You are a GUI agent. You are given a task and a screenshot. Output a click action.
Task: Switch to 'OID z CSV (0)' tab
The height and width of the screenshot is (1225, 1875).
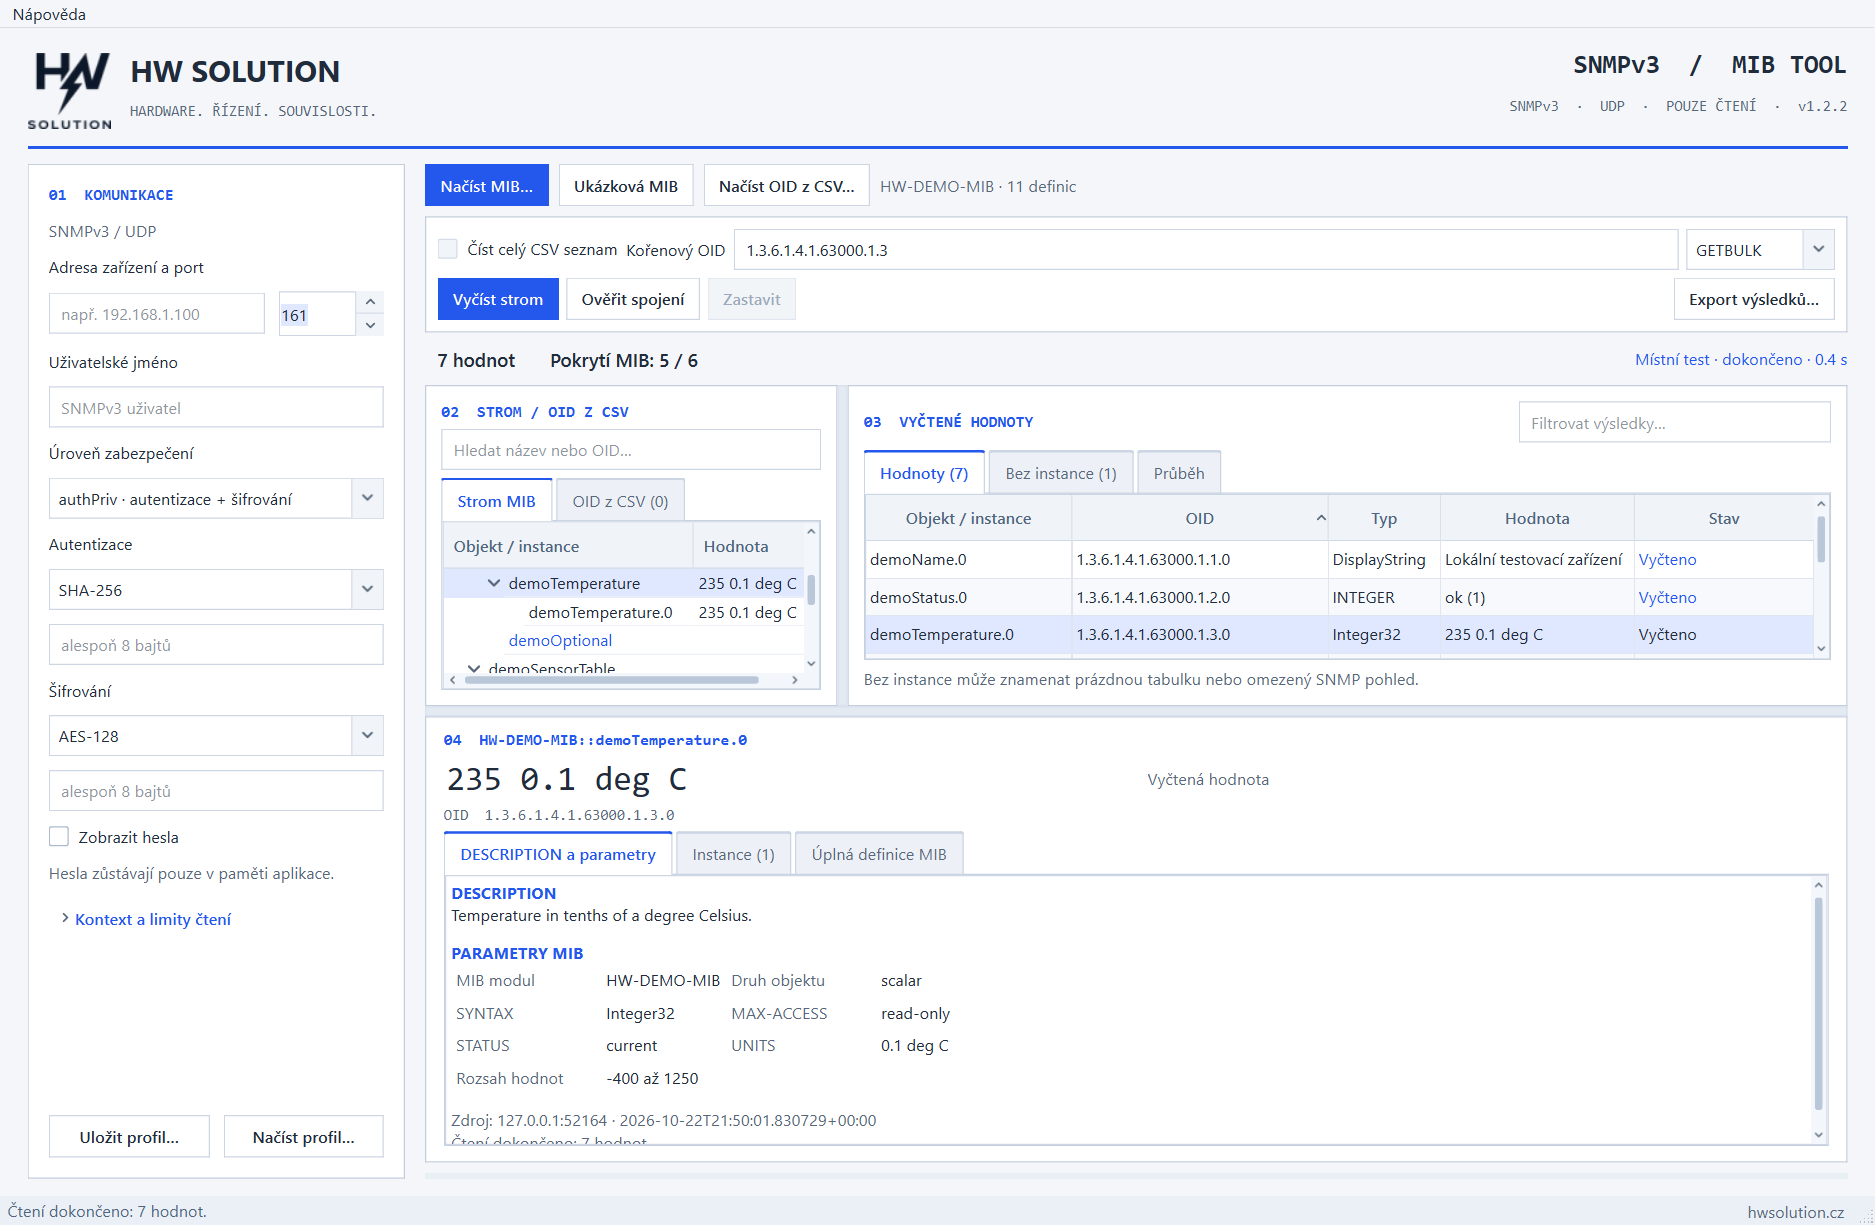620,501
